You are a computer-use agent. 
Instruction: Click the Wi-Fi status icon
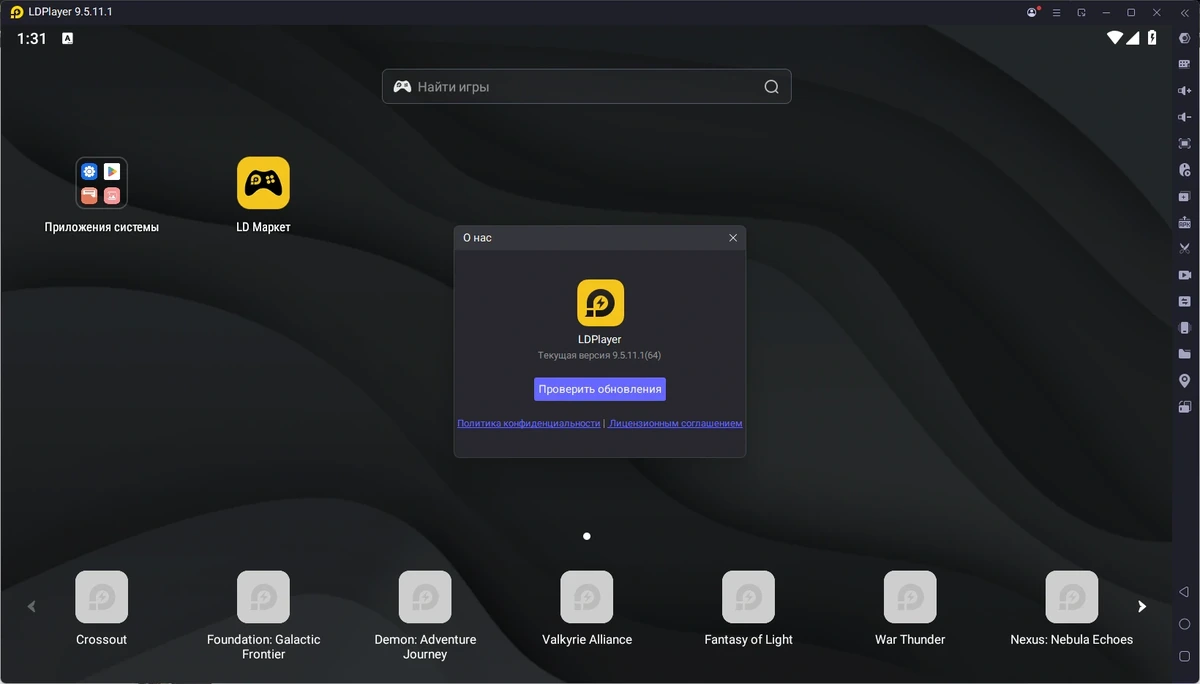(x=1114, y=38)
